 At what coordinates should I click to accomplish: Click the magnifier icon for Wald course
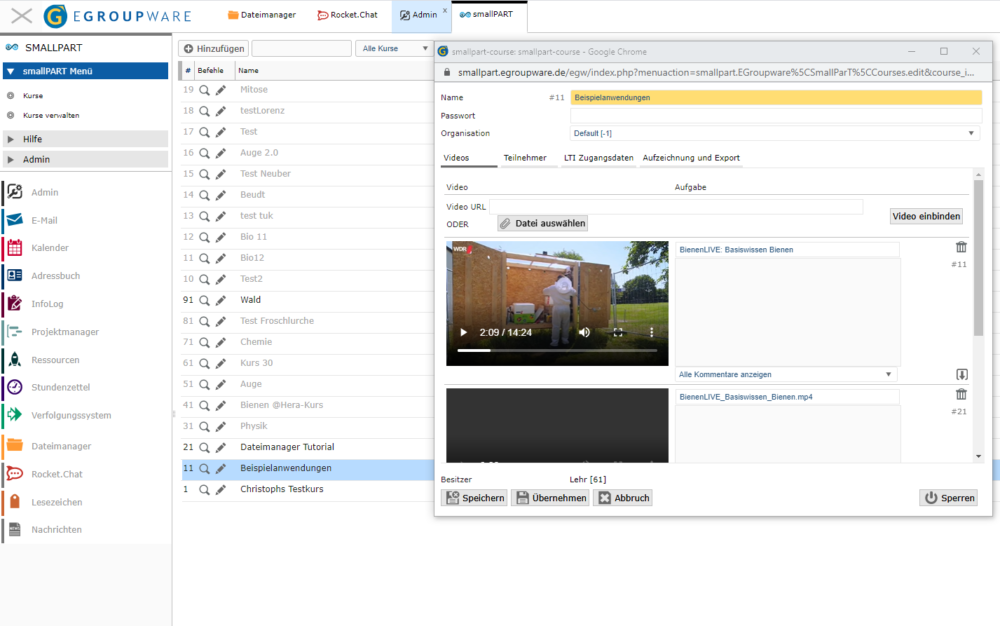(x=204, y=300)
